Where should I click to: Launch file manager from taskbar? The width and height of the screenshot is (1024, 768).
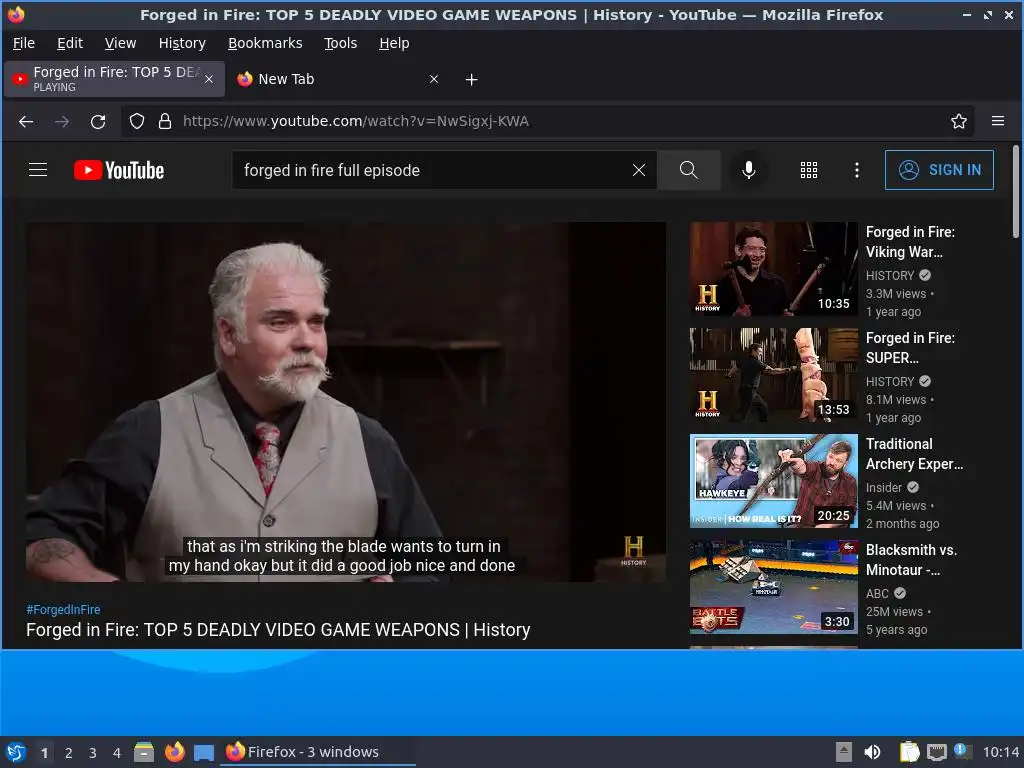point(144,752)
